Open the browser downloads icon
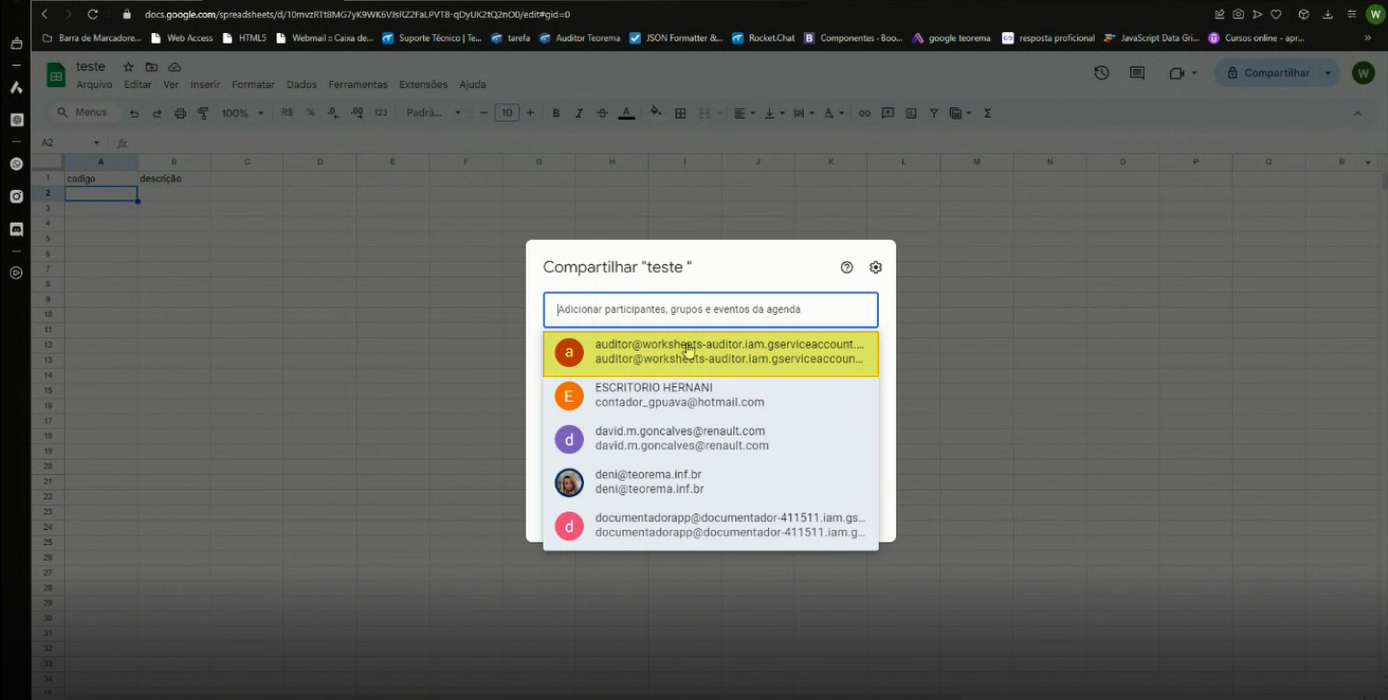This screenshot has width=1388, height=700. tap(1327, 14)
